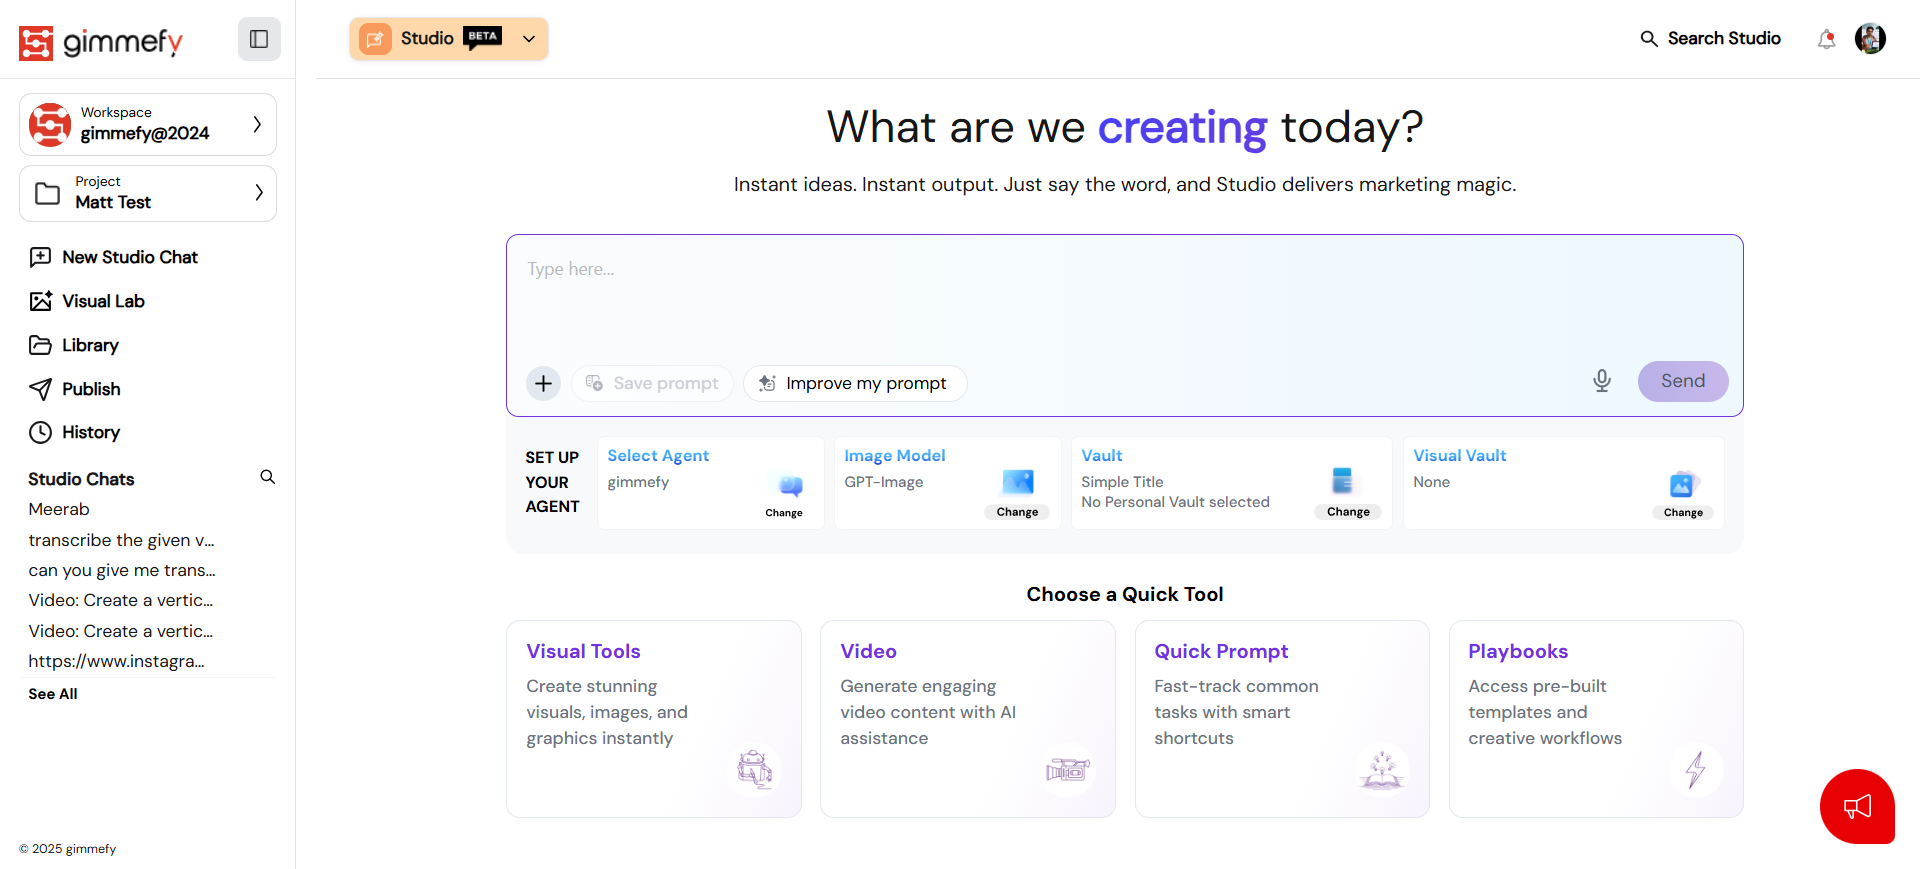Click the Search Studio magnifier icon

click(x=1649, y=39)
